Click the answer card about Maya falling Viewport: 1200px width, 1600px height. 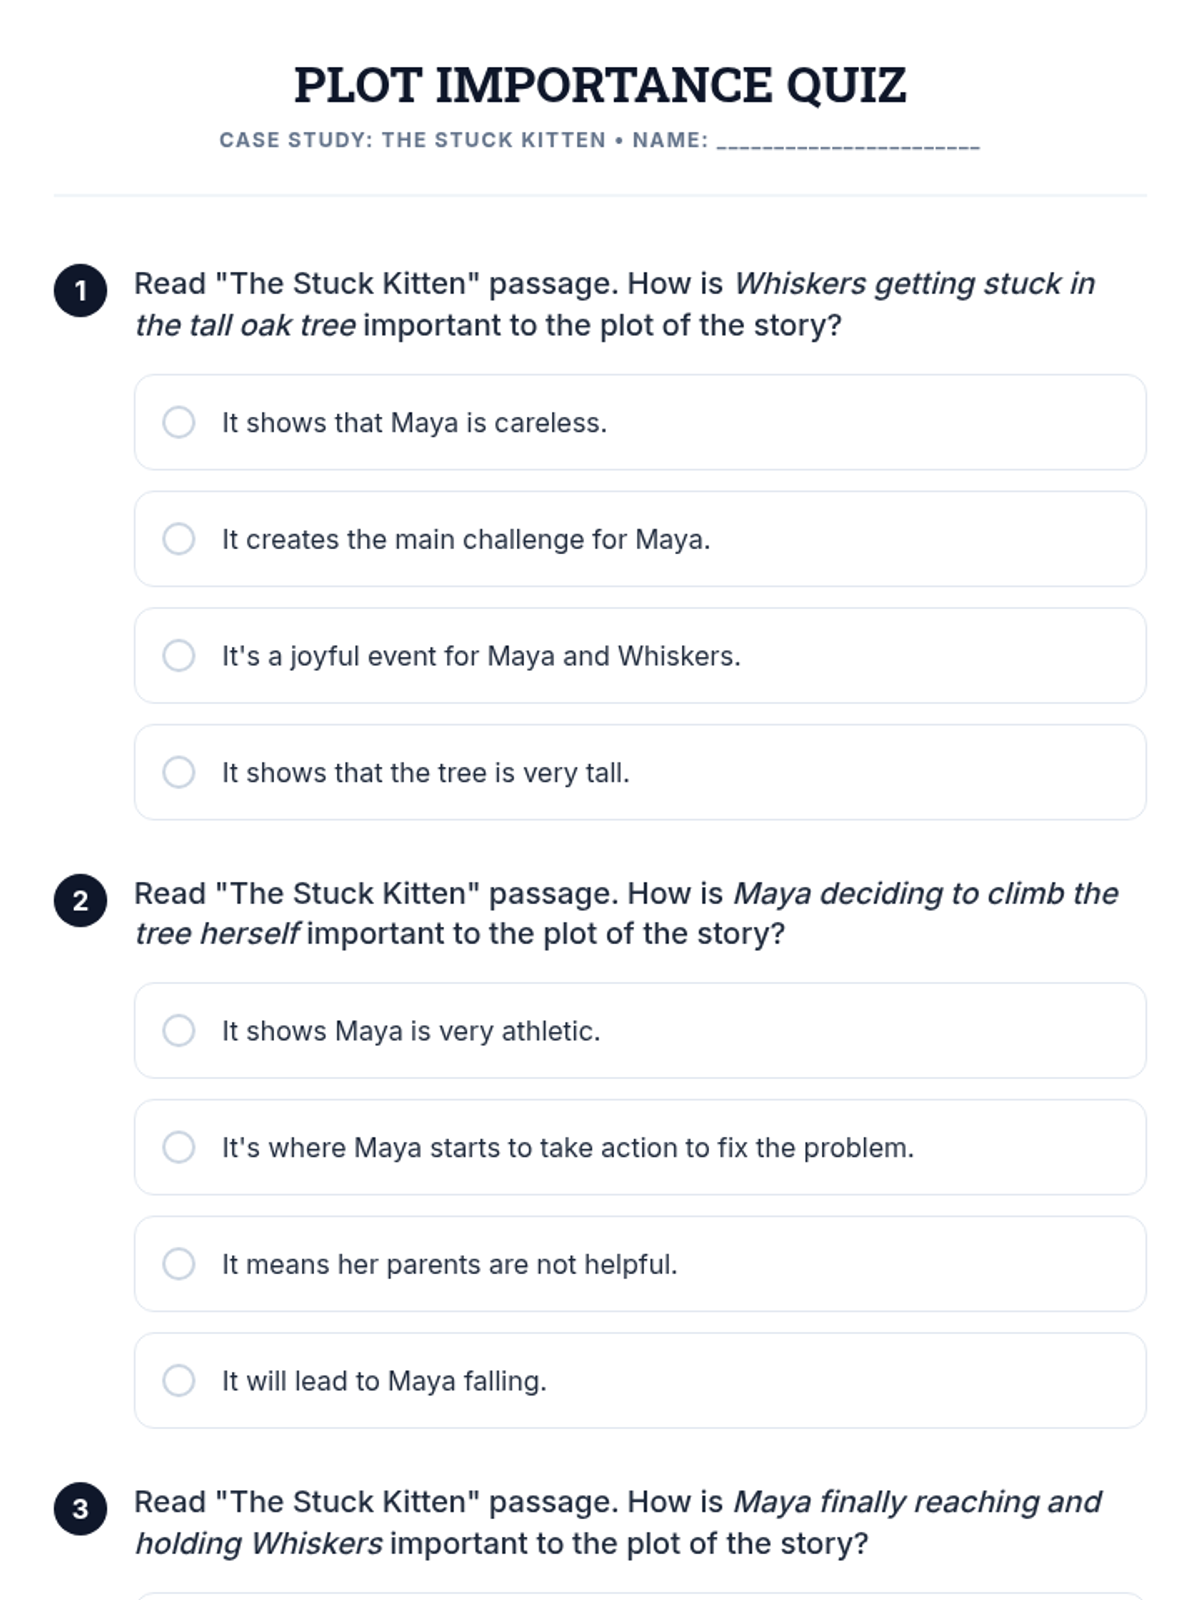pyautogui.click(x=640, y=1380)
